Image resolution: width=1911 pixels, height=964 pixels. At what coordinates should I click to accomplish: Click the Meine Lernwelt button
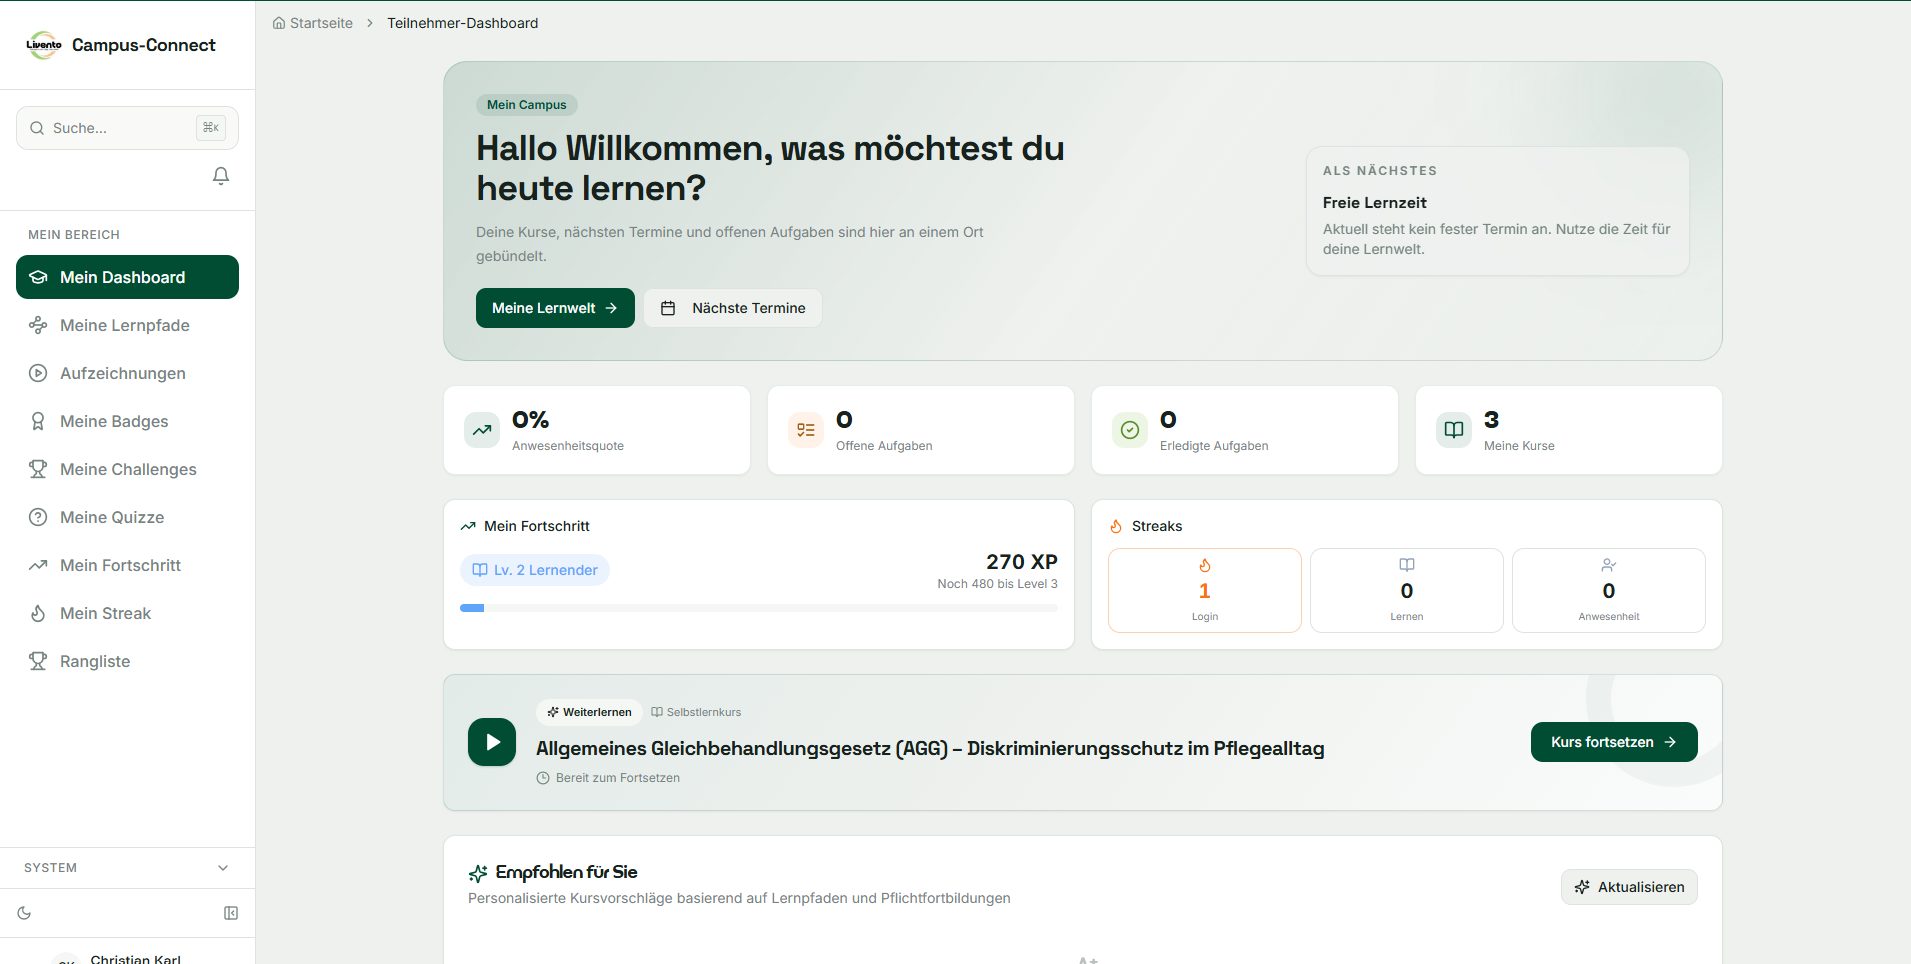(x=555, y=308)
